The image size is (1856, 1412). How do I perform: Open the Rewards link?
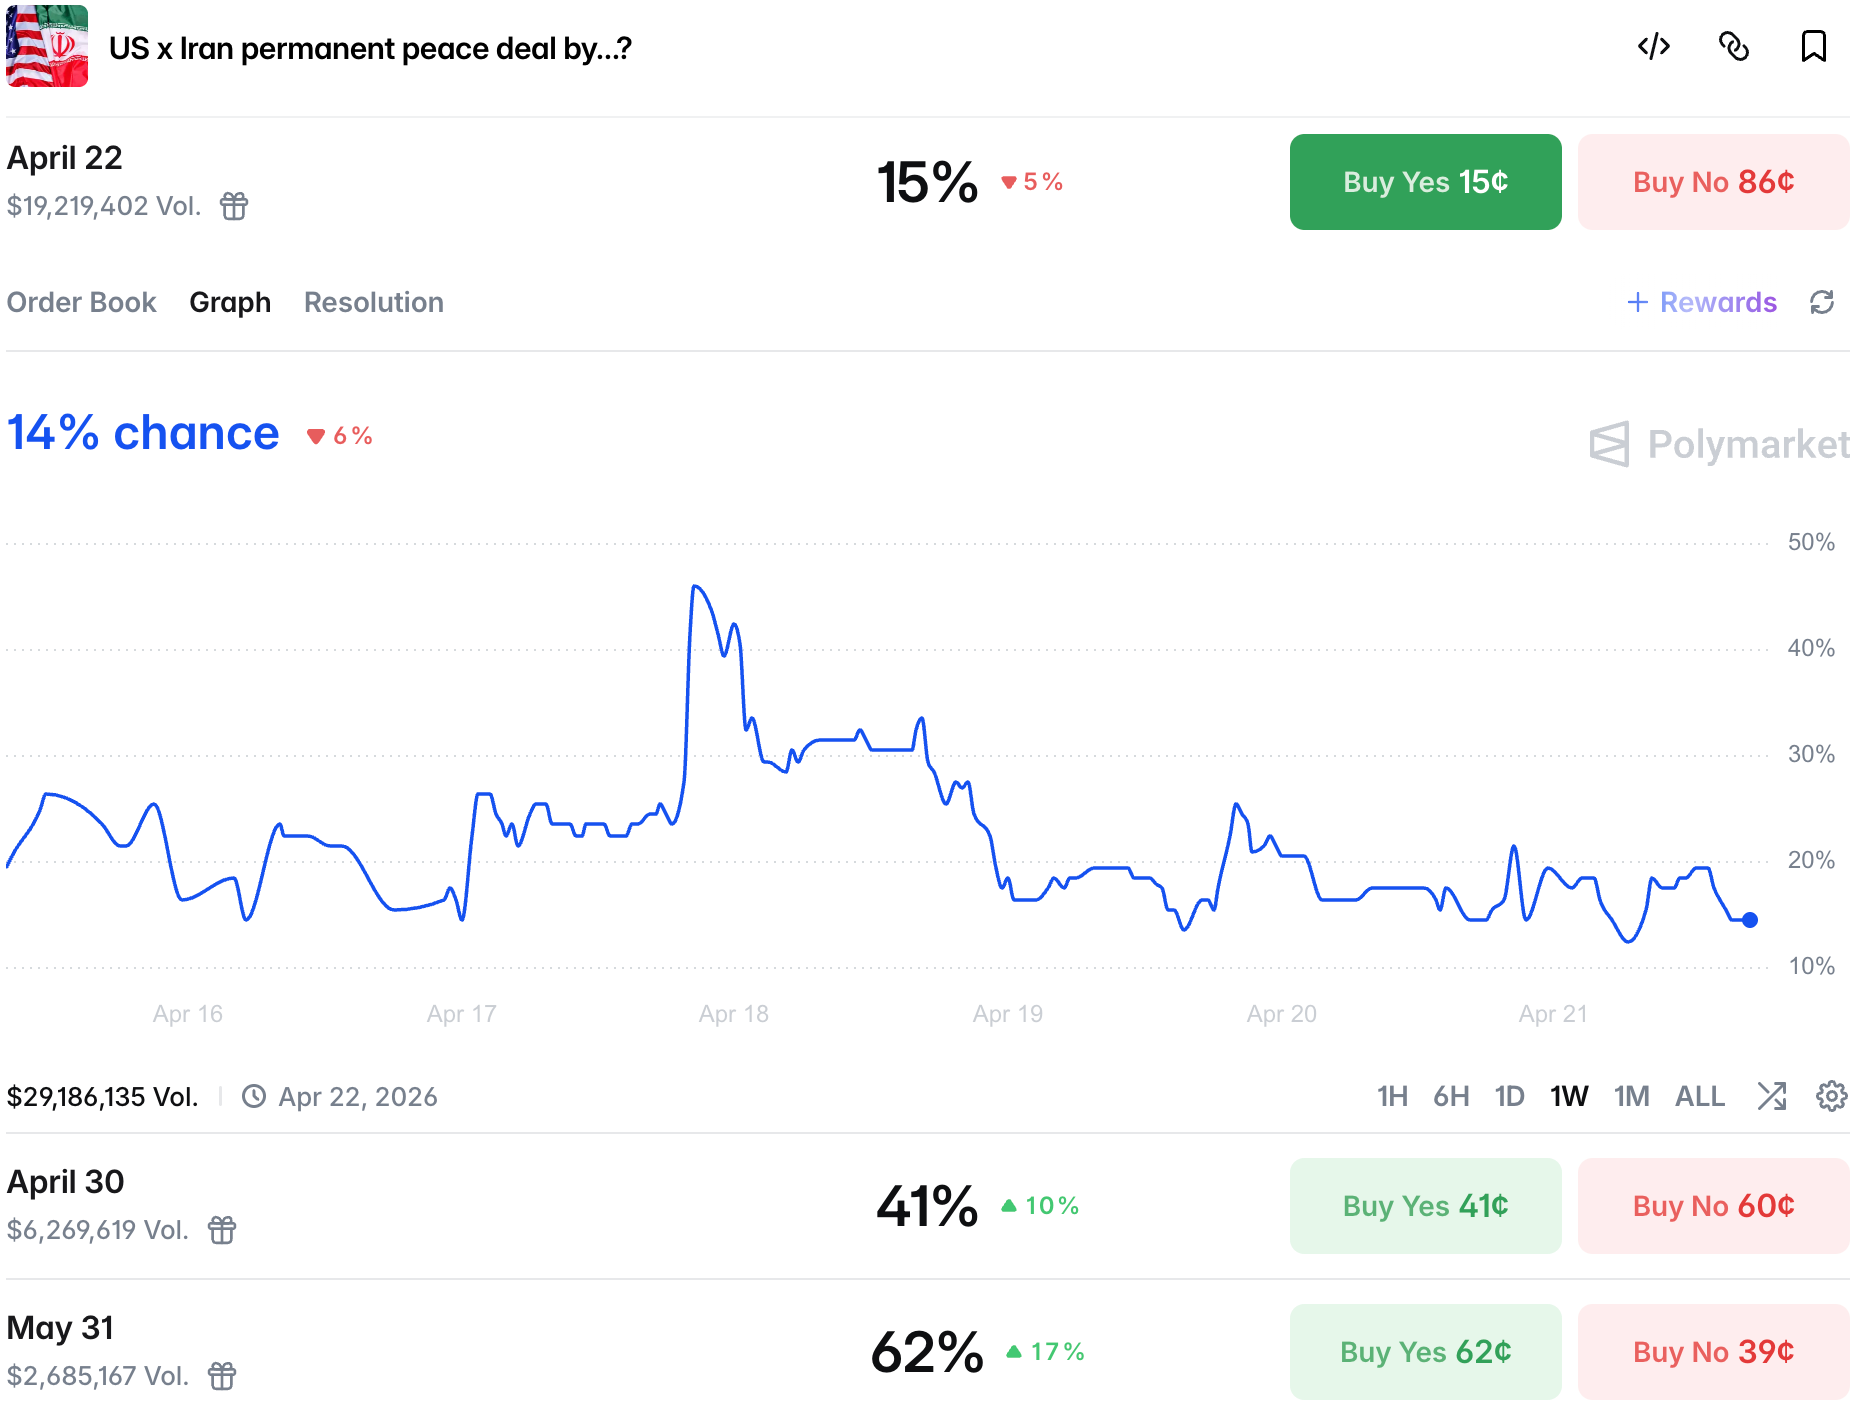pyautogui.click(x=1702, y=302)
